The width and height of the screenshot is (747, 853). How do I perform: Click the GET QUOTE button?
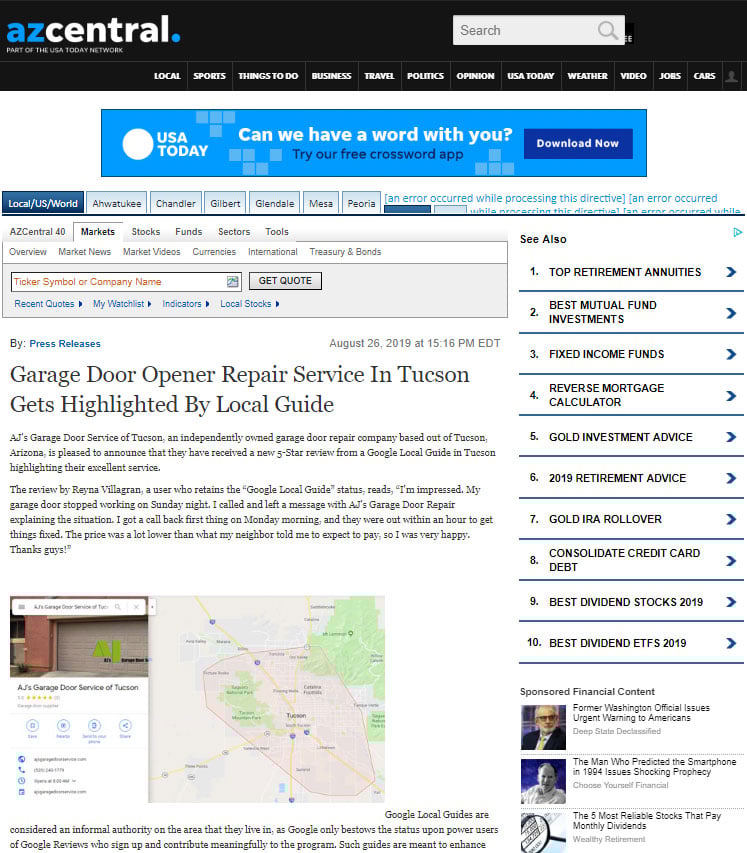click(285, 281)
